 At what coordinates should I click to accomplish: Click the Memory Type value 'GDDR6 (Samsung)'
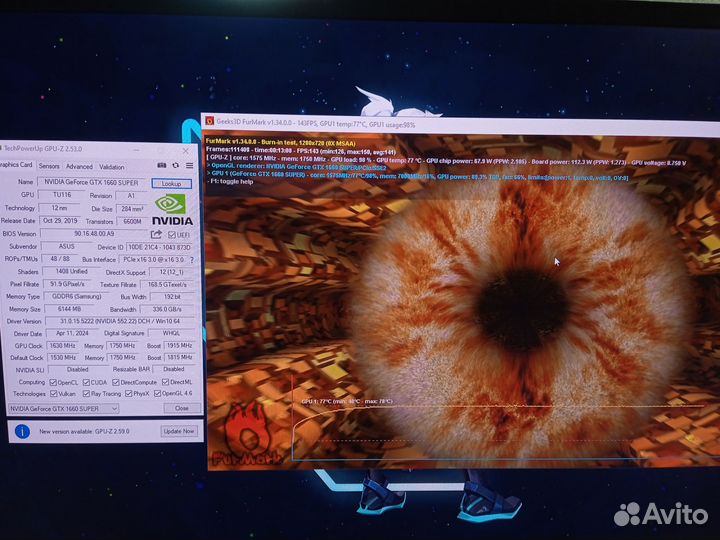pos(77,297)
